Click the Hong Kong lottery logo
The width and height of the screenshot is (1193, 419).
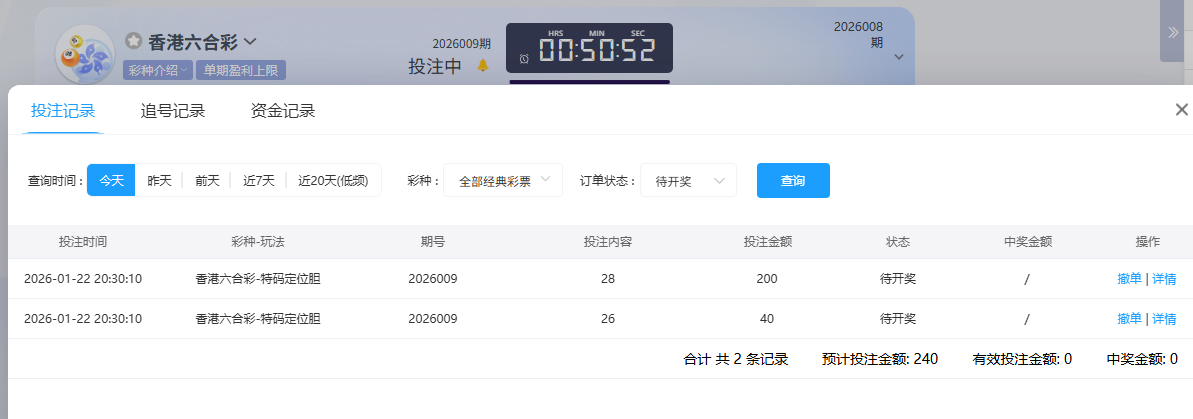click(84, 55)
